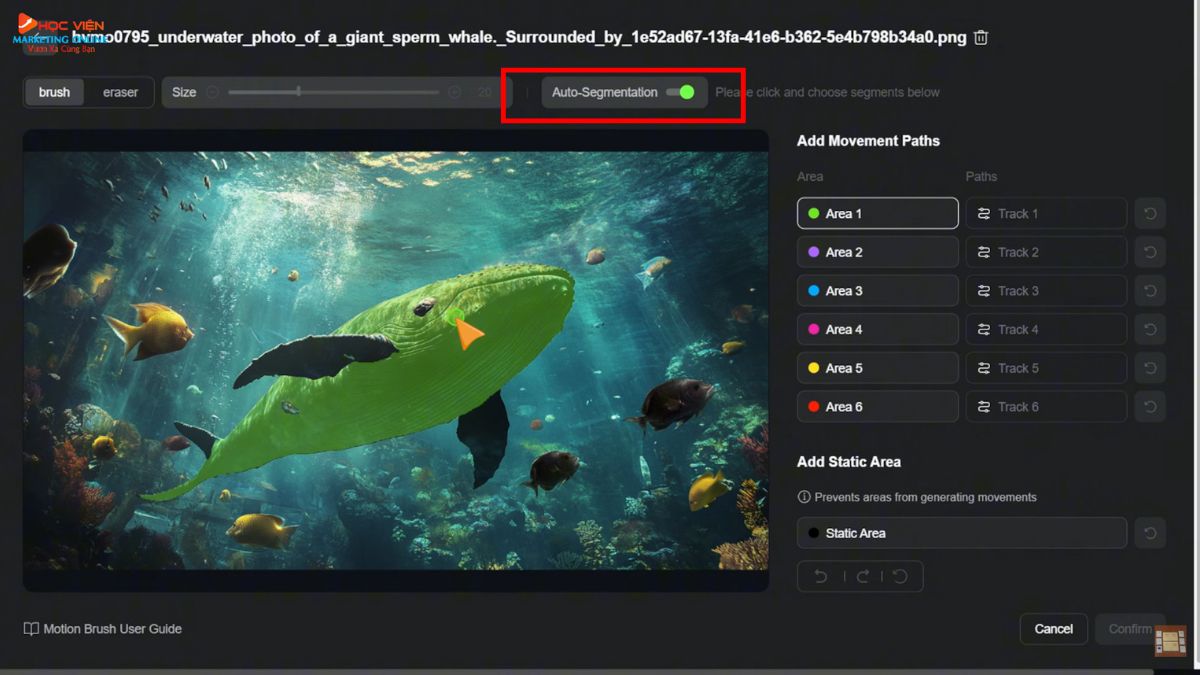Reset the Area 2 row

pyautogui.click(x=1150, y=252)
